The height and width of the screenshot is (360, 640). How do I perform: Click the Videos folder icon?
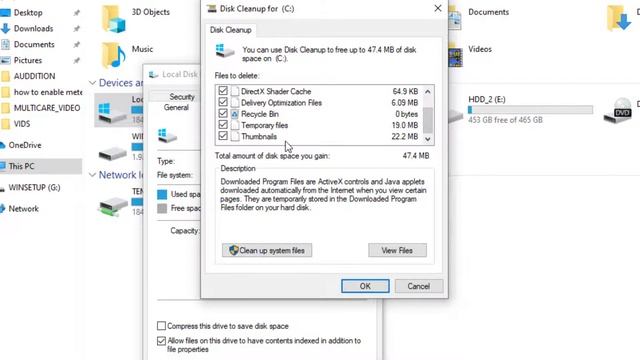click(456, 55)
